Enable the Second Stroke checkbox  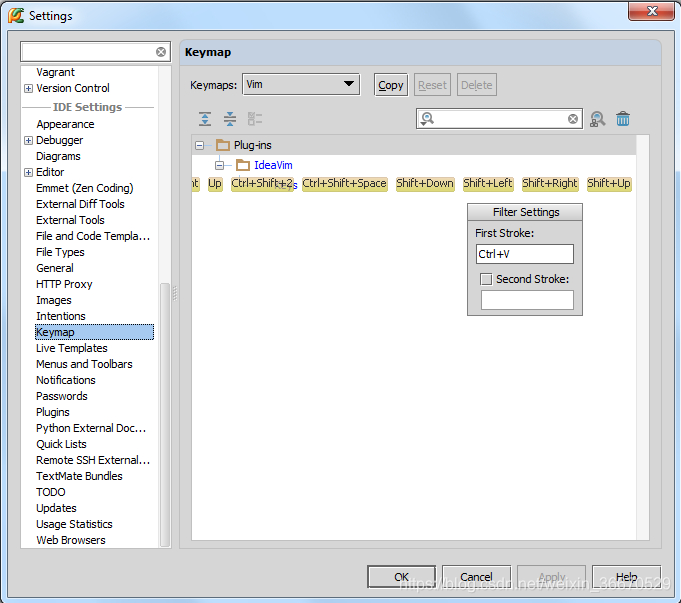click(486, 279)
